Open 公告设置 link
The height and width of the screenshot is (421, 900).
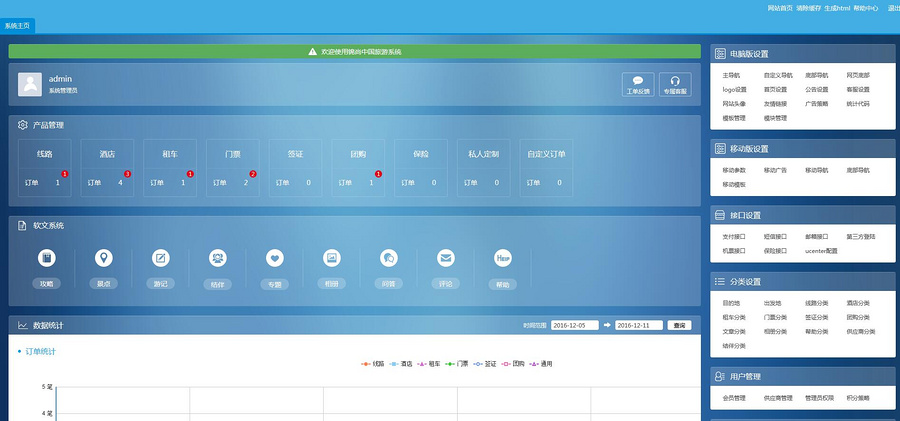pos(816,90)
